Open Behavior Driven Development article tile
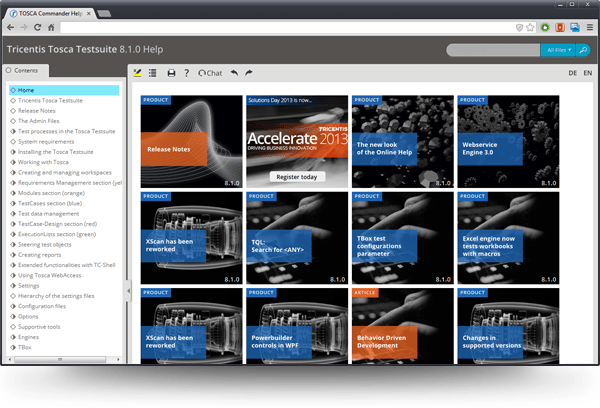Image resolution: width=600 pixels, height=408 pixels. point(403,326)
